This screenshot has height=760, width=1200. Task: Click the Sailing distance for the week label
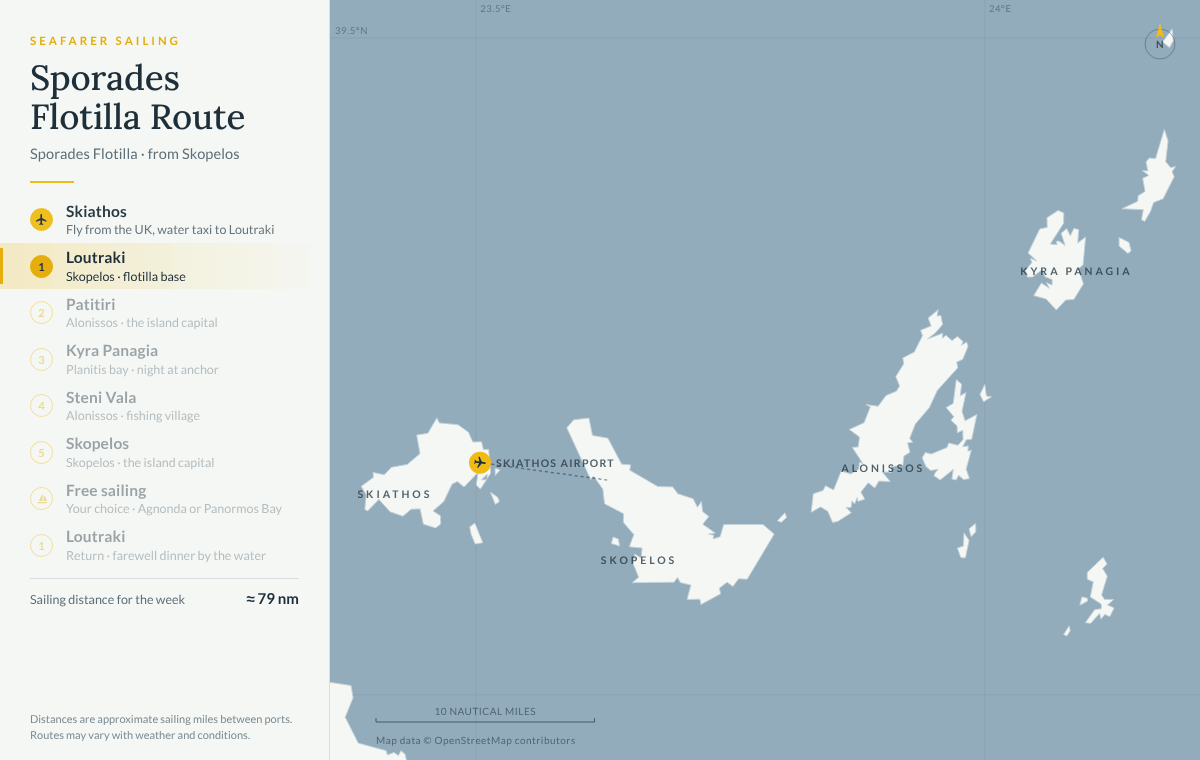click(x=107, y=600)
